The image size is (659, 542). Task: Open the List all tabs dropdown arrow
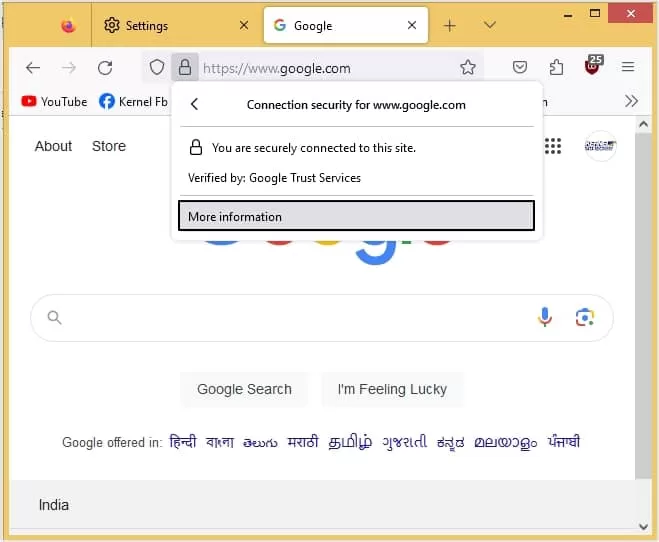pyautogui.click(x=490, y=25)
